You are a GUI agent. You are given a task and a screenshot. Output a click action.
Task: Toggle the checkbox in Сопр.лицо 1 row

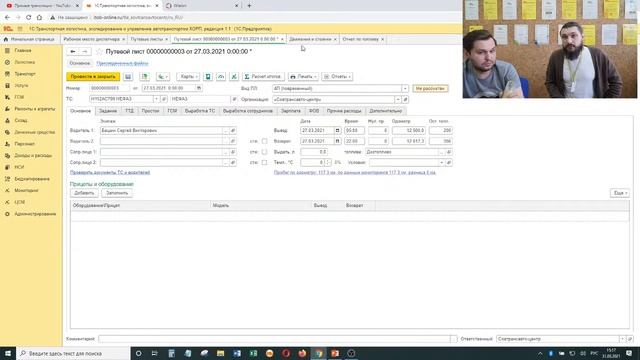tap(264, 152)
